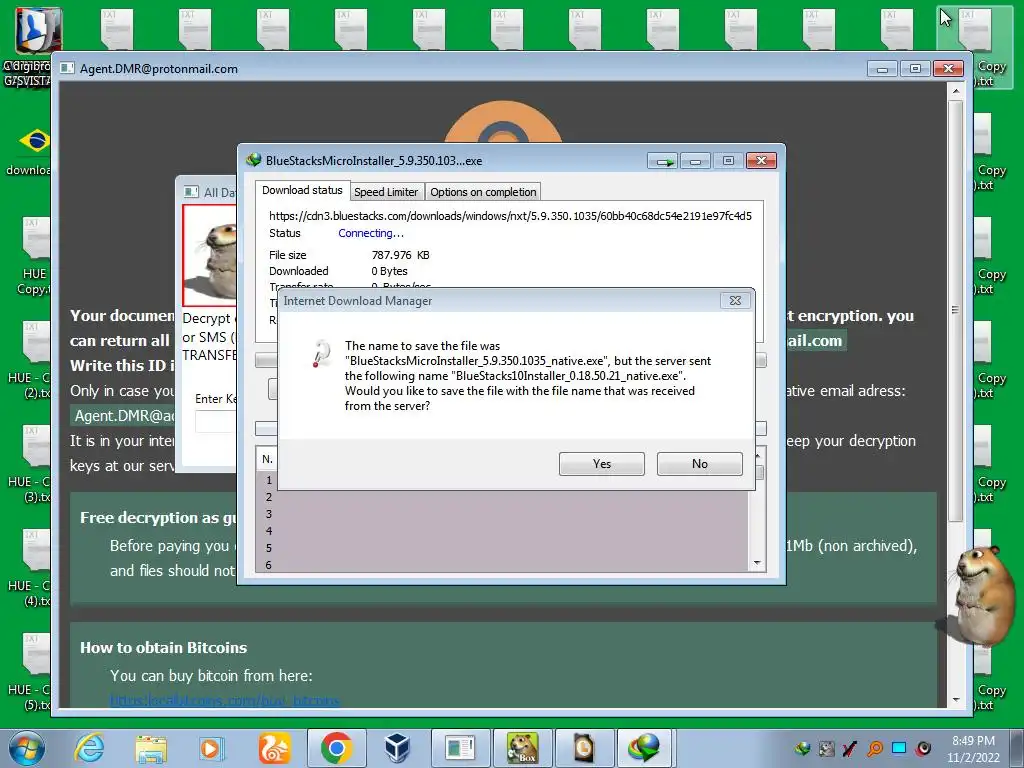Click the highlighted Agent.DMR@ email address
1024x768 pixels.
pyautogui.click(x=123, y=416)
